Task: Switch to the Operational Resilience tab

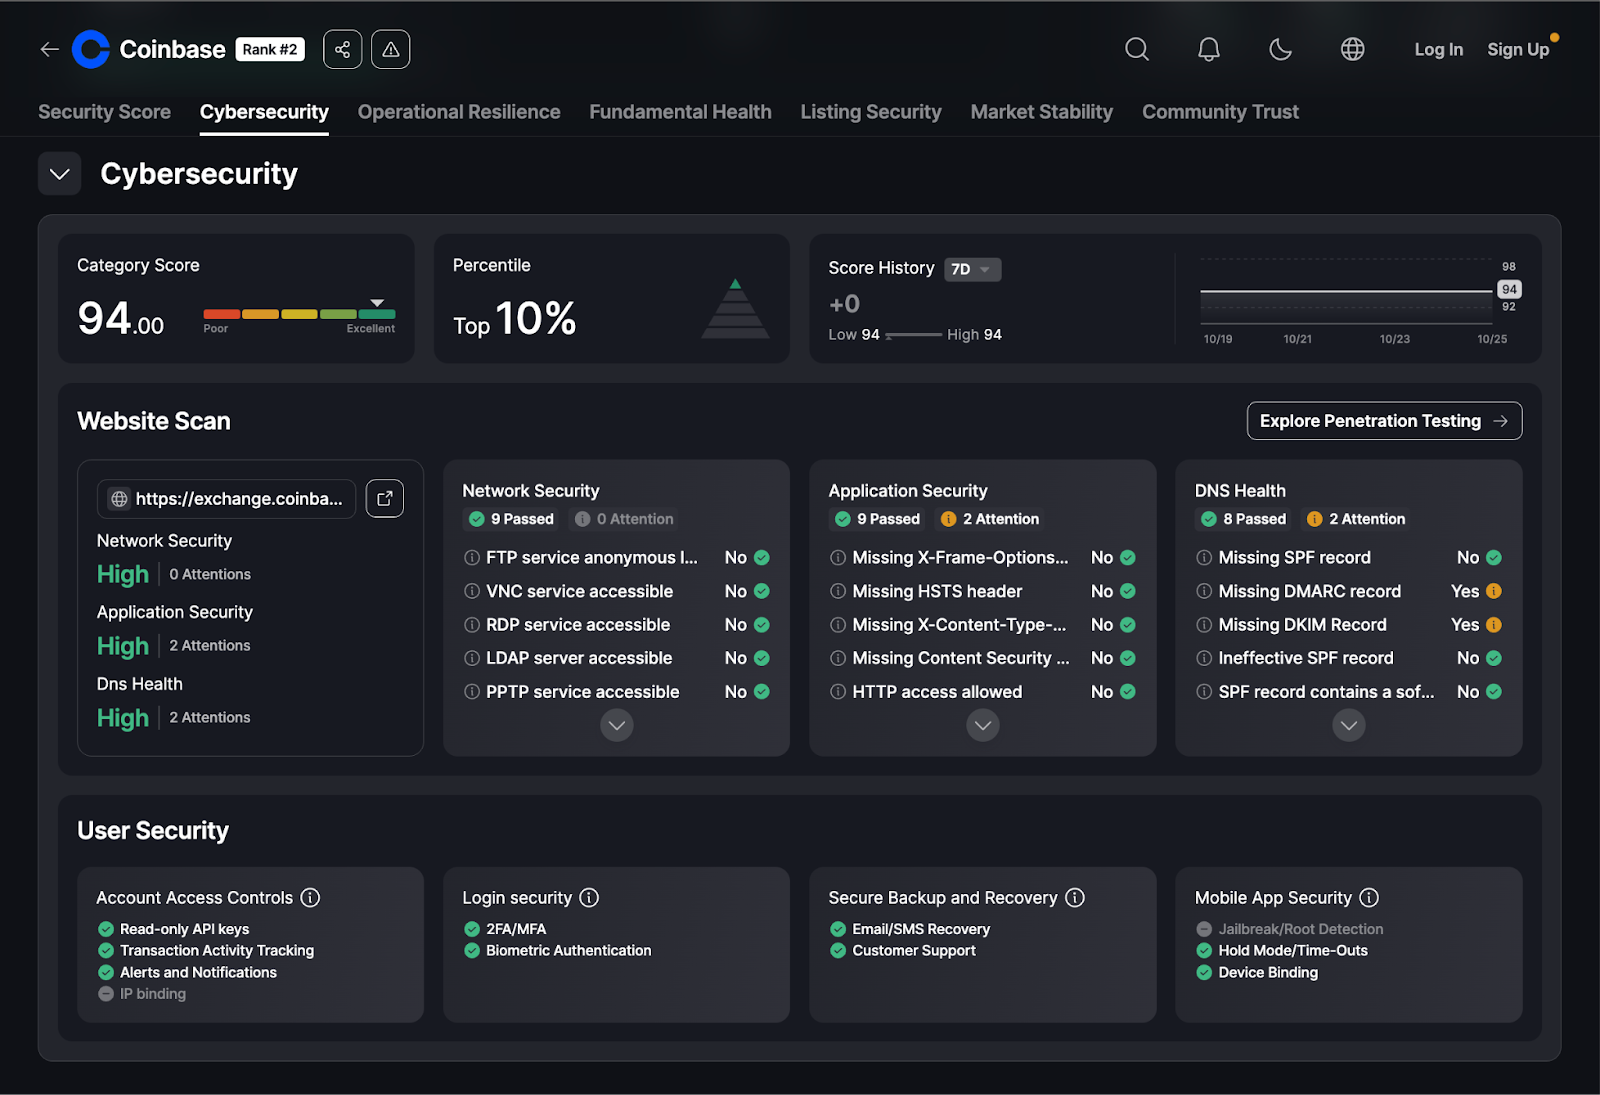Action: 458,112
